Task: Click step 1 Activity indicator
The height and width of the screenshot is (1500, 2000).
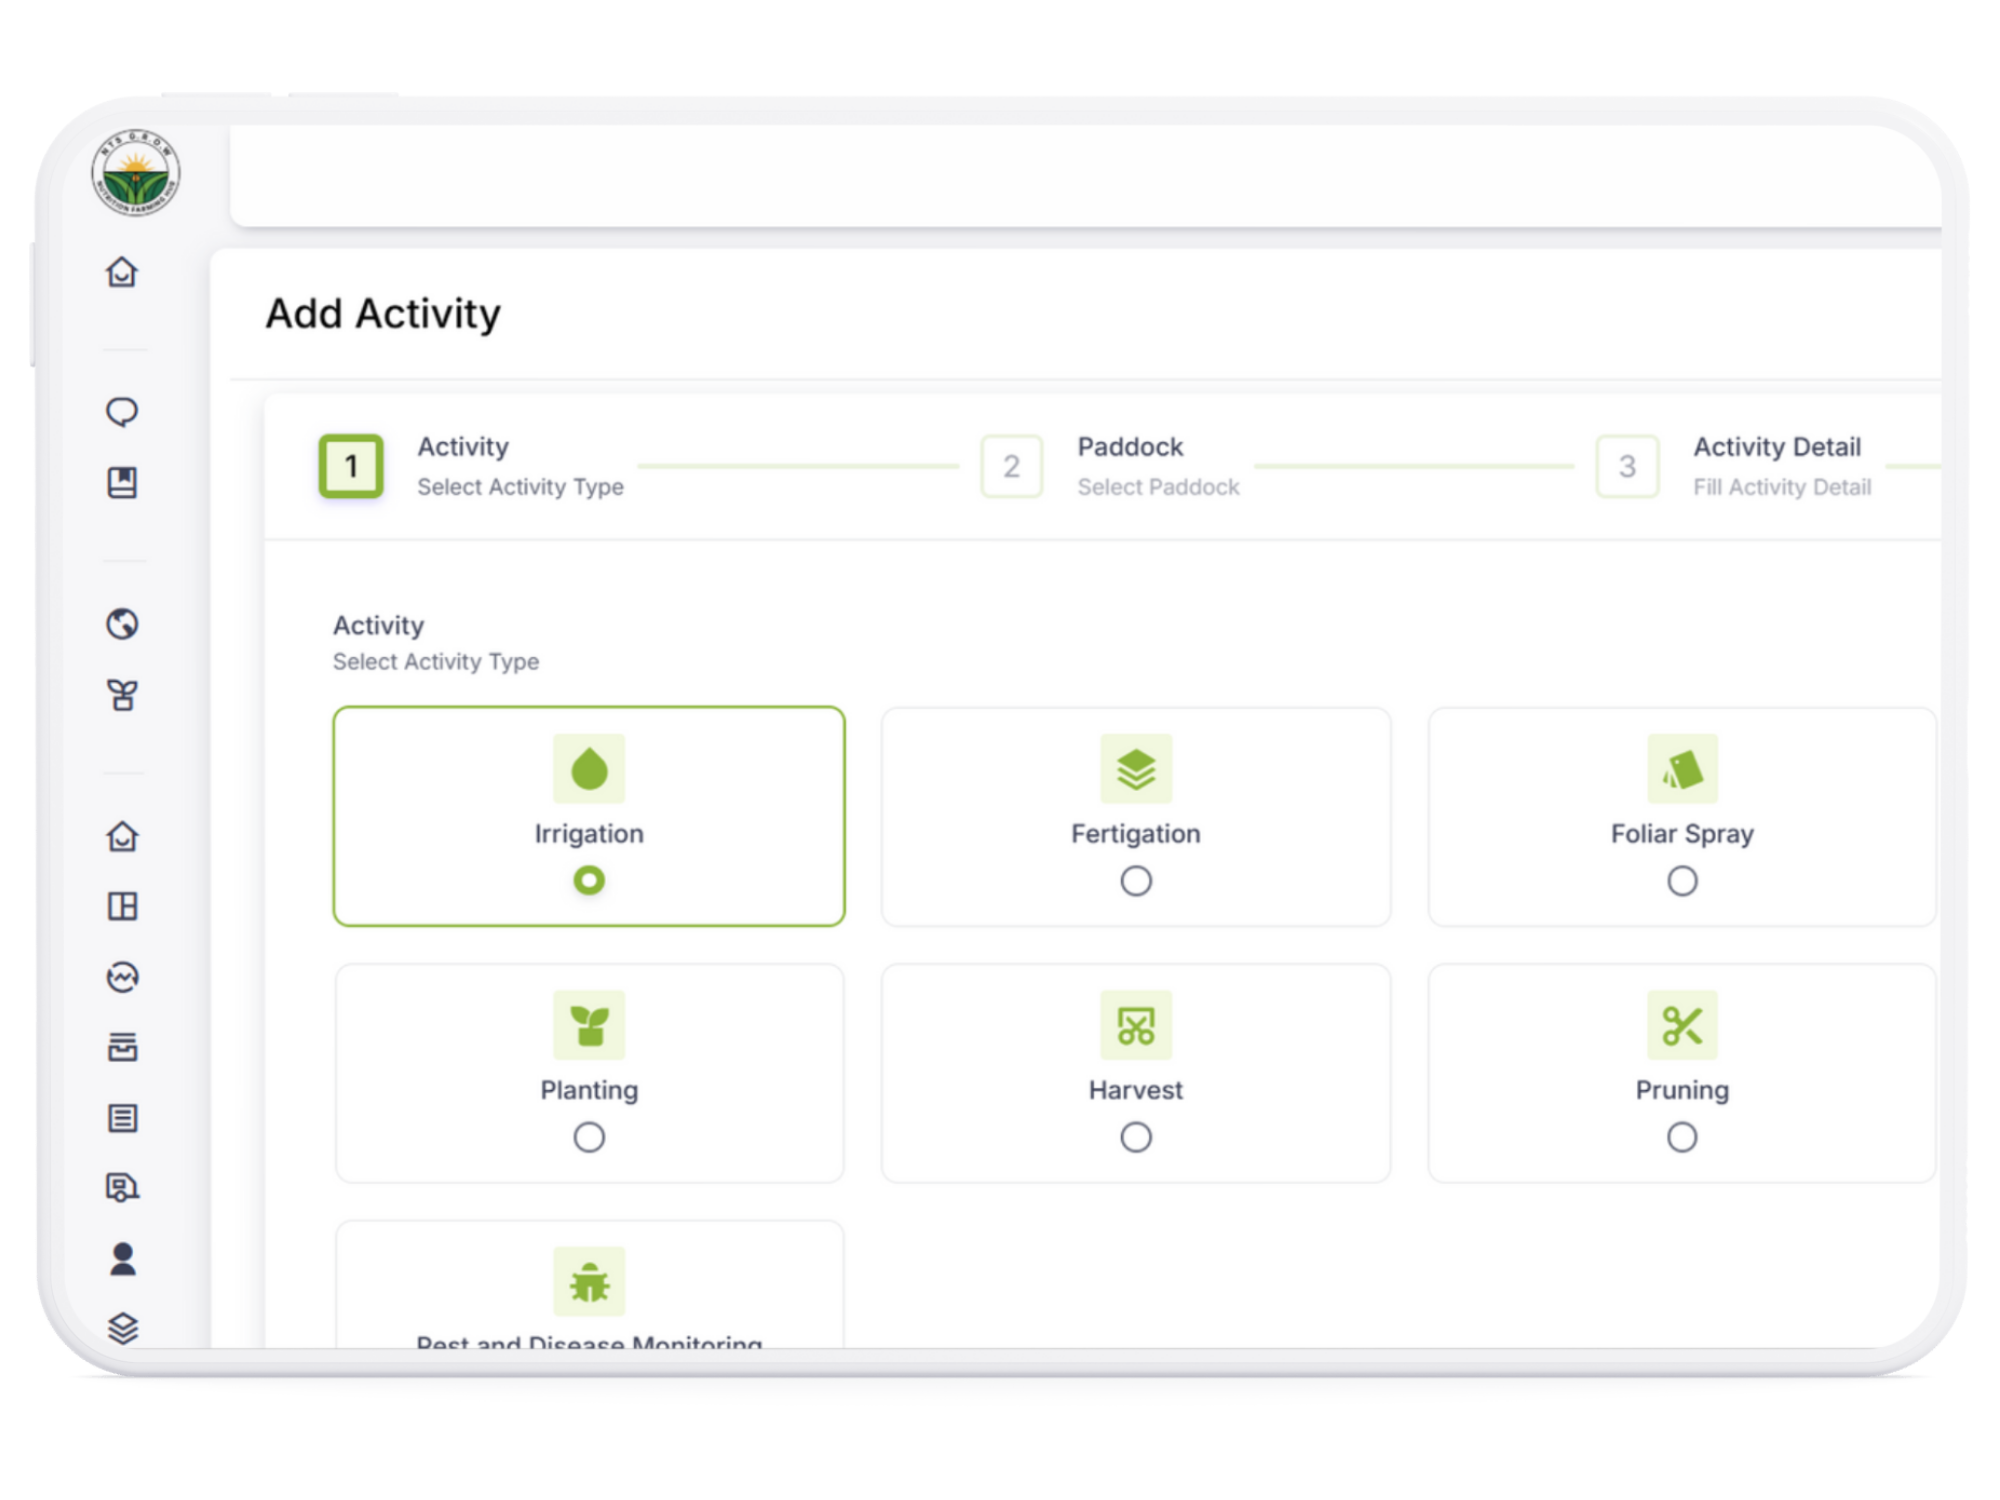Action: pos(351,466)
